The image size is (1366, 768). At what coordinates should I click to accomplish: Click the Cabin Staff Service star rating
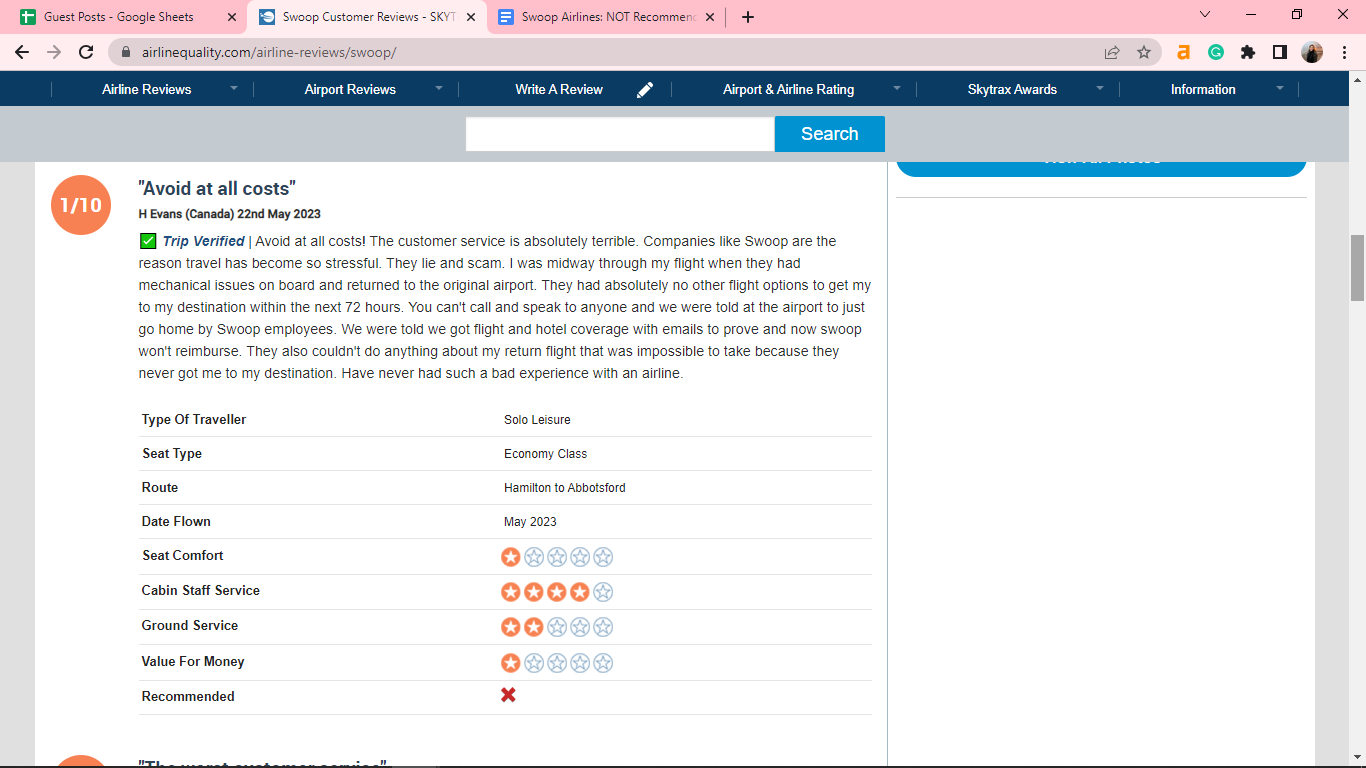click(557, 592)
